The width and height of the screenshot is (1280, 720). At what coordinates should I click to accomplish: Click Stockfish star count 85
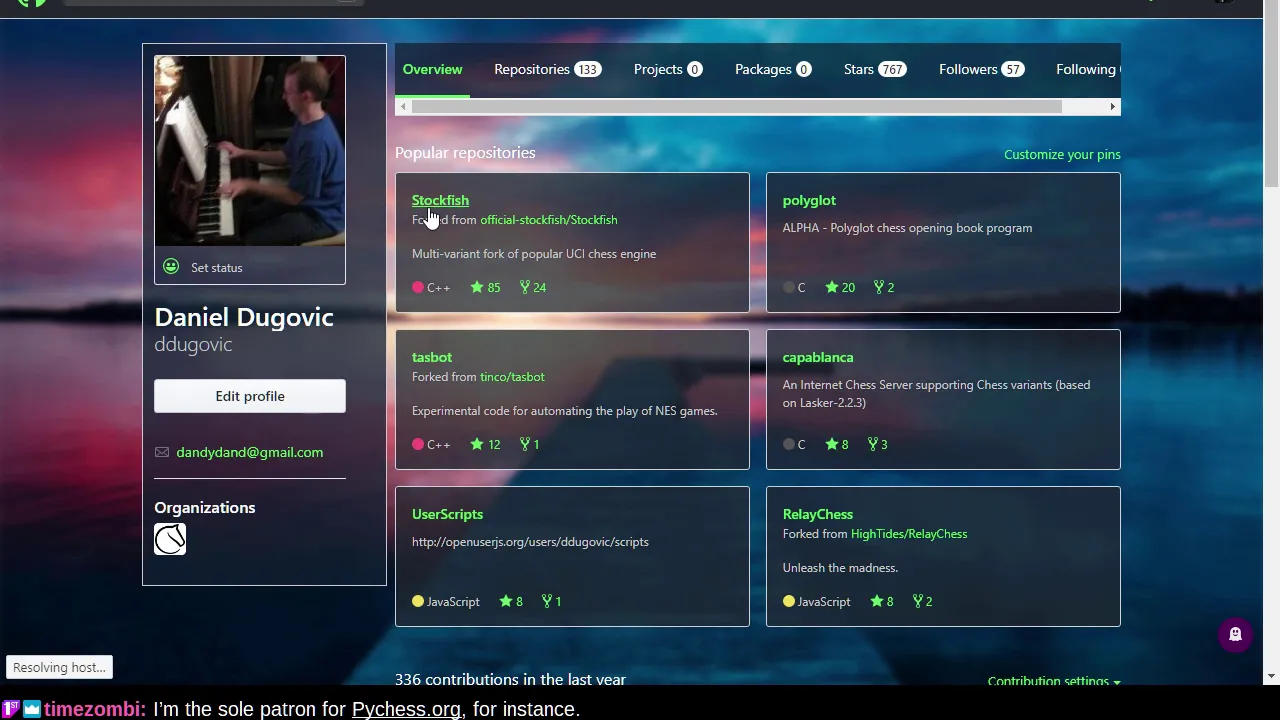click(486, 287)
